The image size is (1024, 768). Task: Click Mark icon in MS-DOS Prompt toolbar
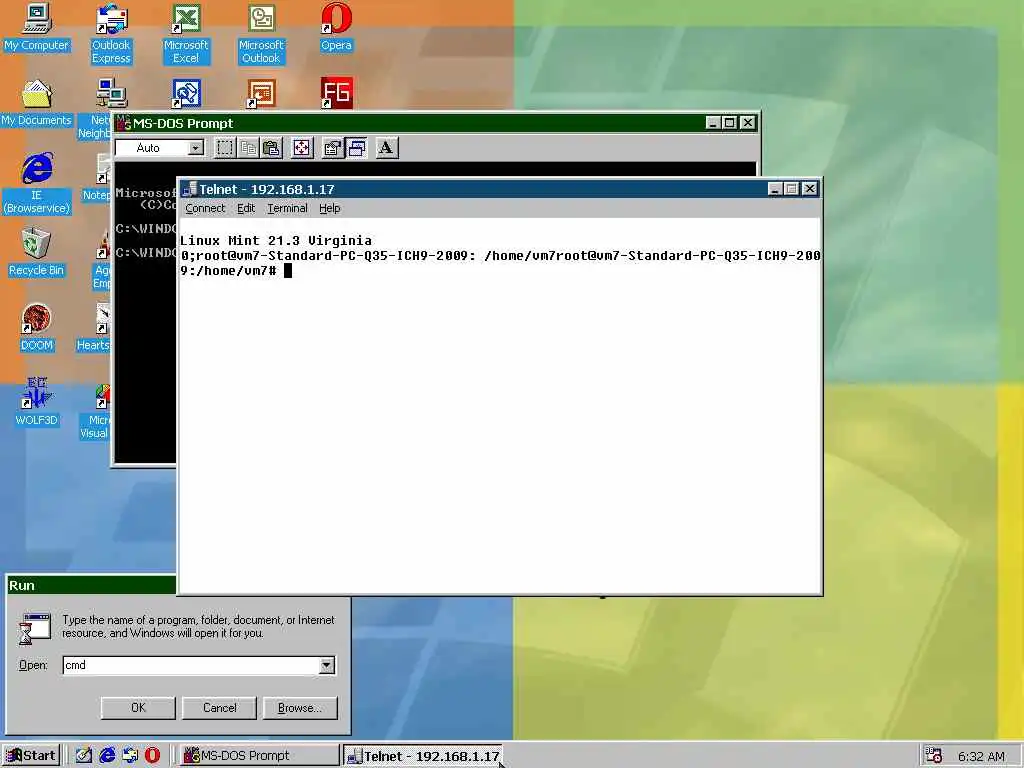[x=225, y=148]
